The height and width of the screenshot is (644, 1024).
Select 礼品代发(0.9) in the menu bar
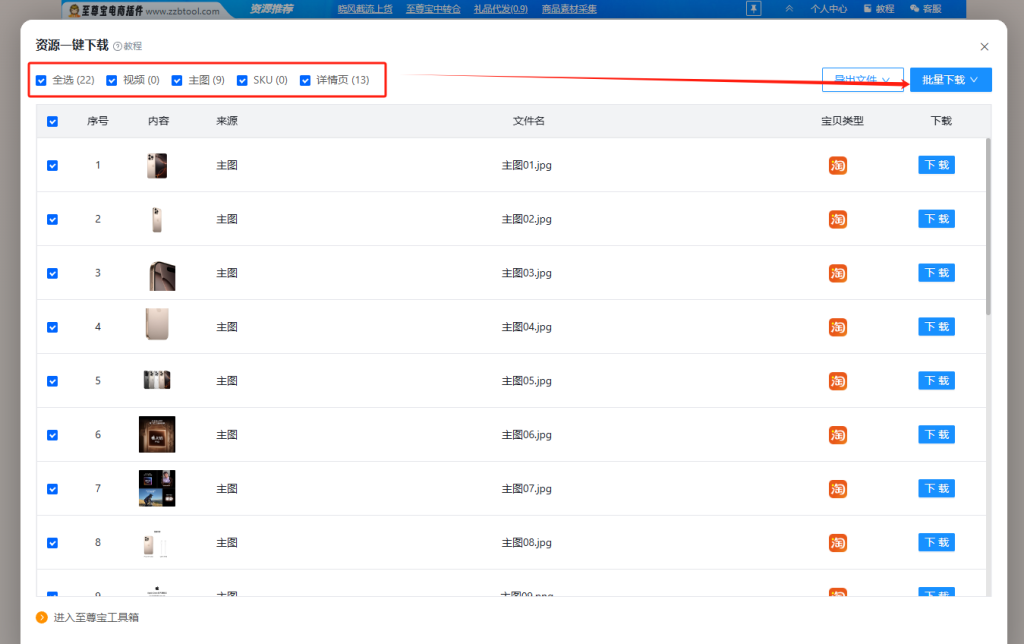(x=500, y=8)
